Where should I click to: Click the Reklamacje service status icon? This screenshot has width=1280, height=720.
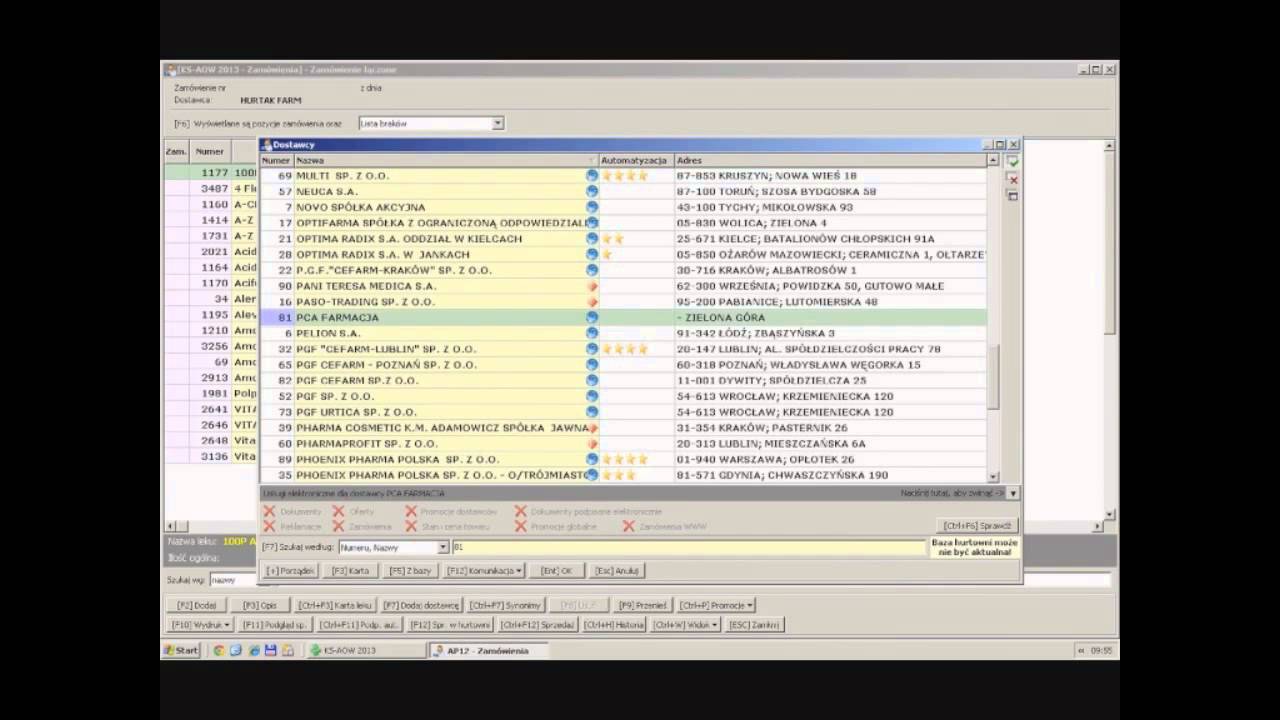tap(269, 526)
